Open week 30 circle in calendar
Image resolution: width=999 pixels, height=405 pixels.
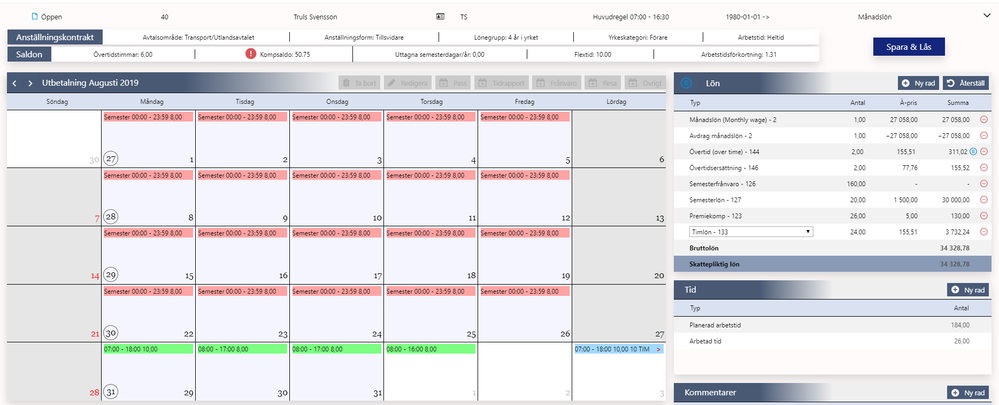click(x=111, y=332)
